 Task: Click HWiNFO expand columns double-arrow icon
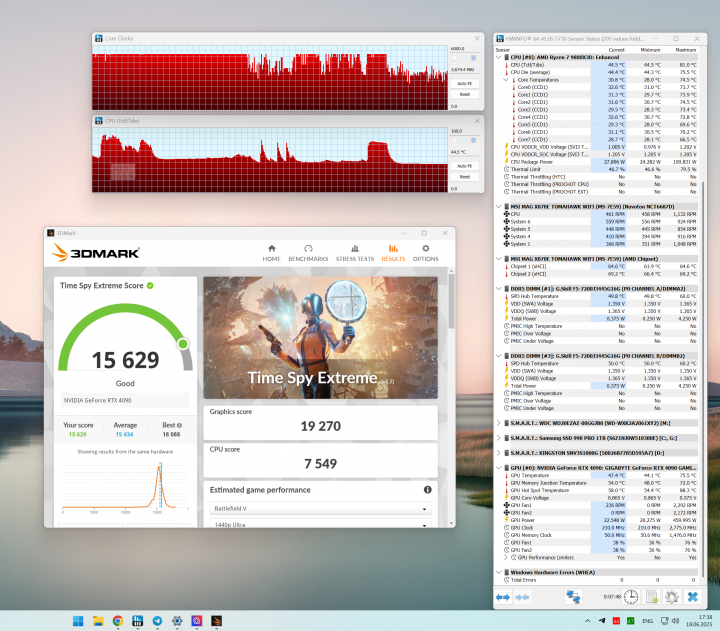coord(503,597)
